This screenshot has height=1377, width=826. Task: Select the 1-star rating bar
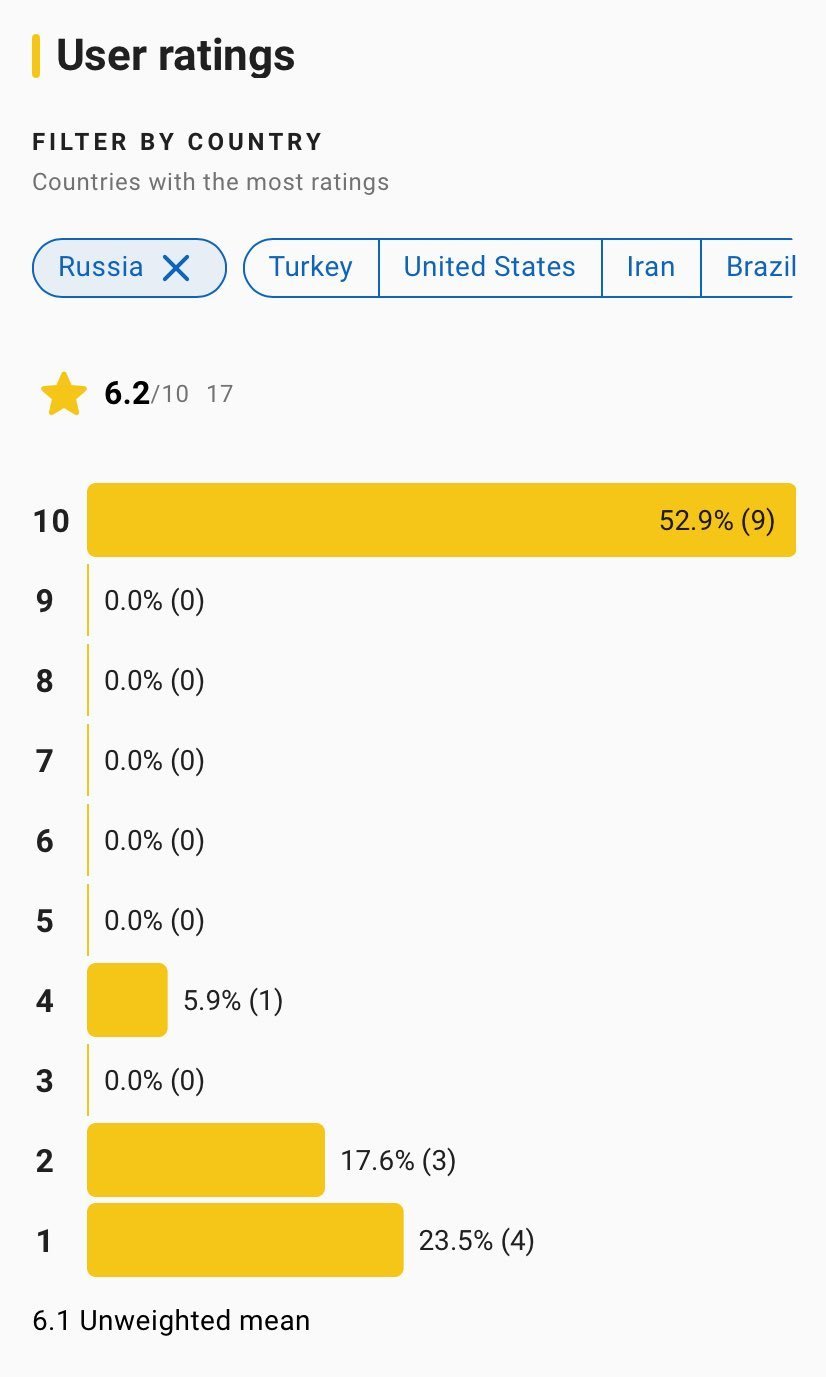(245, 1240)
